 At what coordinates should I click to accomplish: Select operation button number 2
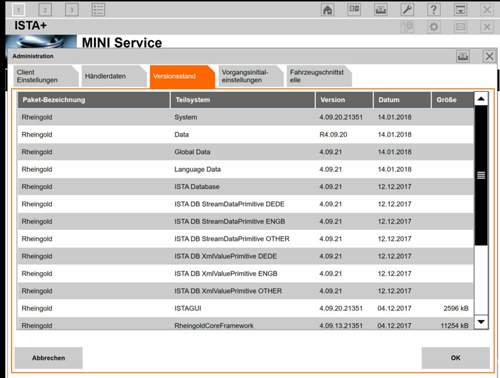point(45,10)
